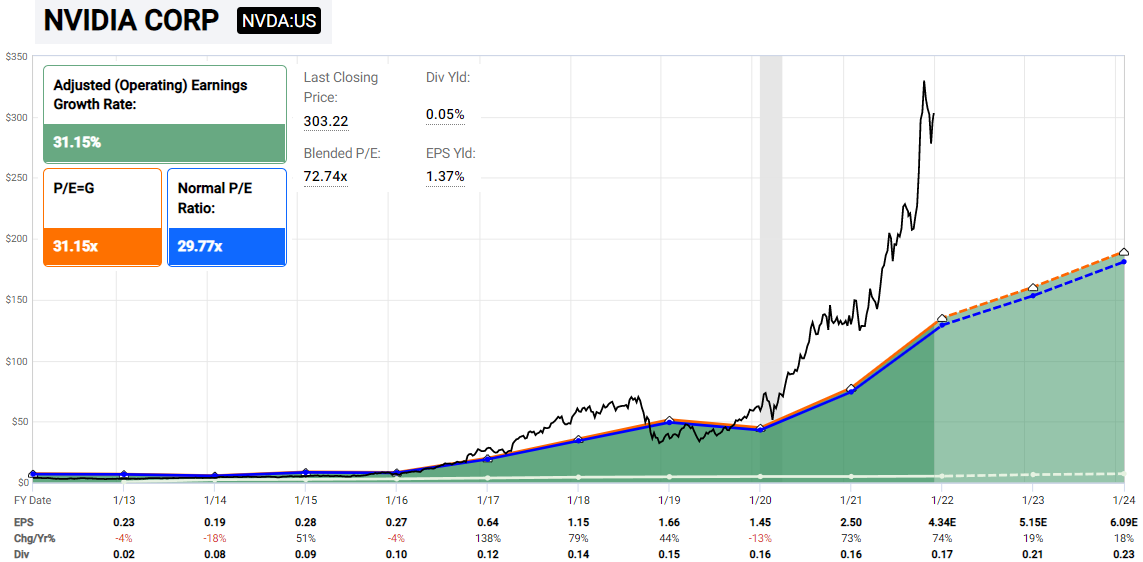
Task: Click the triangle marker at 1/24 estimate
Action: click(x=1124, y=251)
